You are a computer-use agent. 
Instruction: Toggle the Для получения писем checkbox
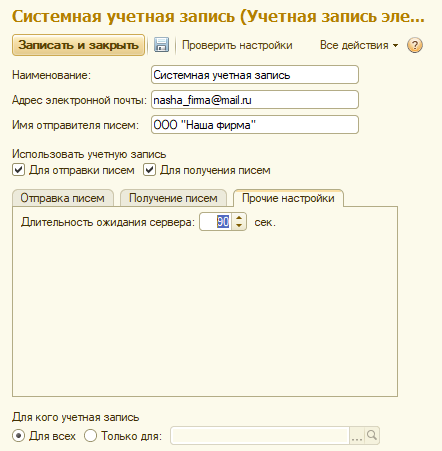(149, 170)
